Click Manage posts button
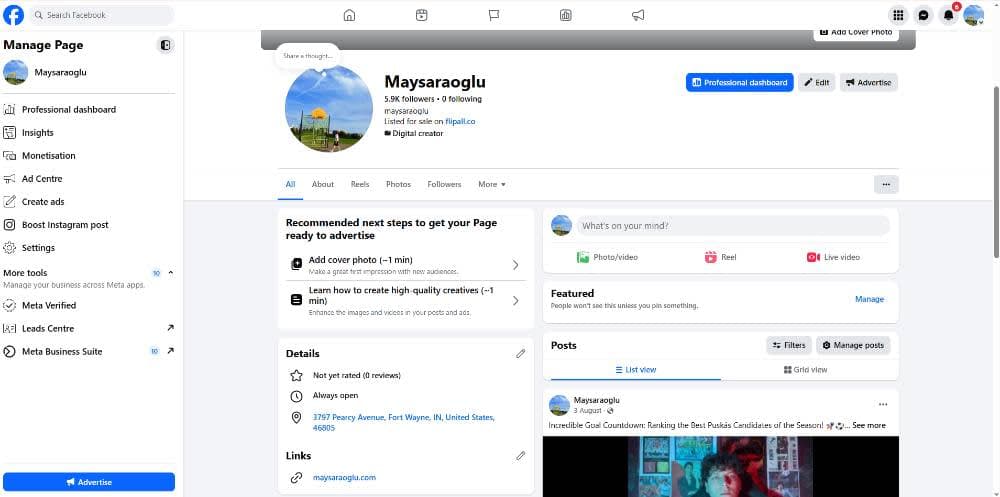The height and width of the screenshot is (497, 1000). (853, 345)
